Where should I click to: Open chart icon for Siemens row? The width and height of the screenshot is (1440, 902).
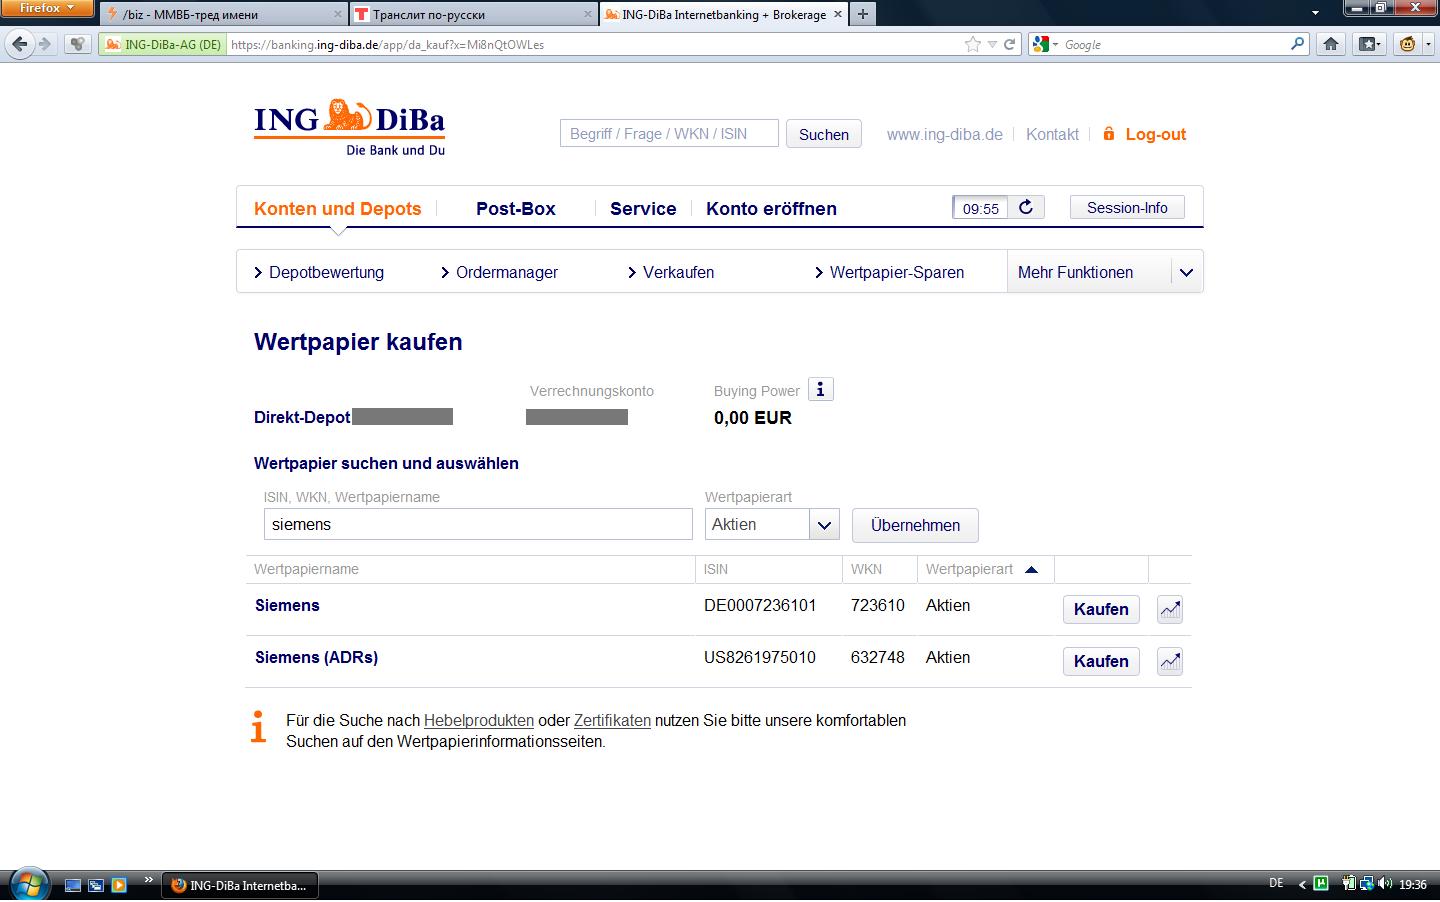pos(1170,609)
